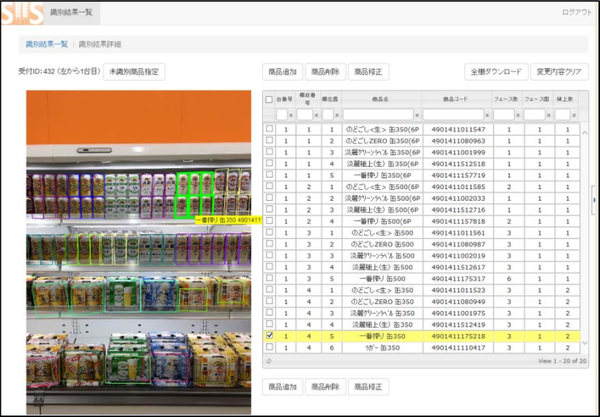Sort by the フェース数 column header
Viewport: 600px width, 417px height.
(x=506, y=99)
